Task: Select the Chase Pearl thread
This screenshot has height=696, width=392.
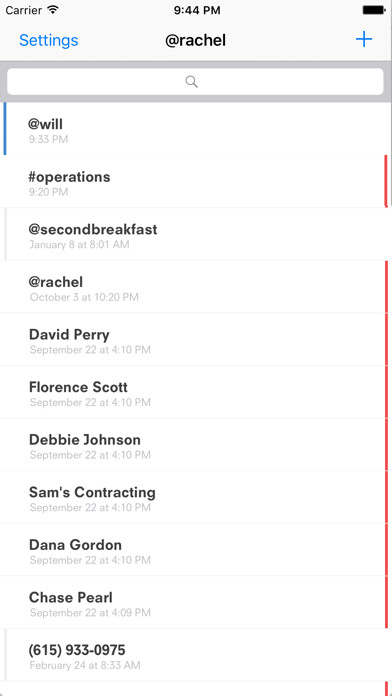Action: (x=196, y=602)
